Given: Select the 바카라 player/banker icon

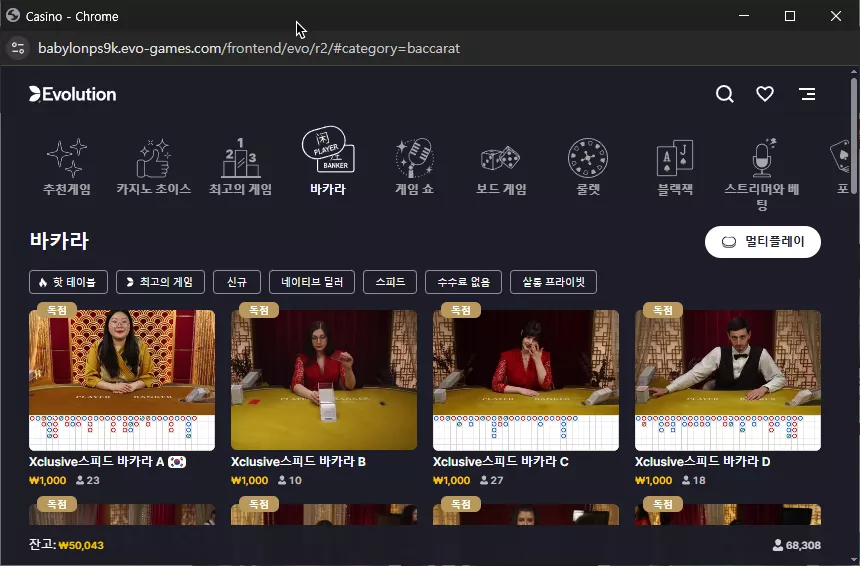Looking at the screenshot, I should coord(328,150).
